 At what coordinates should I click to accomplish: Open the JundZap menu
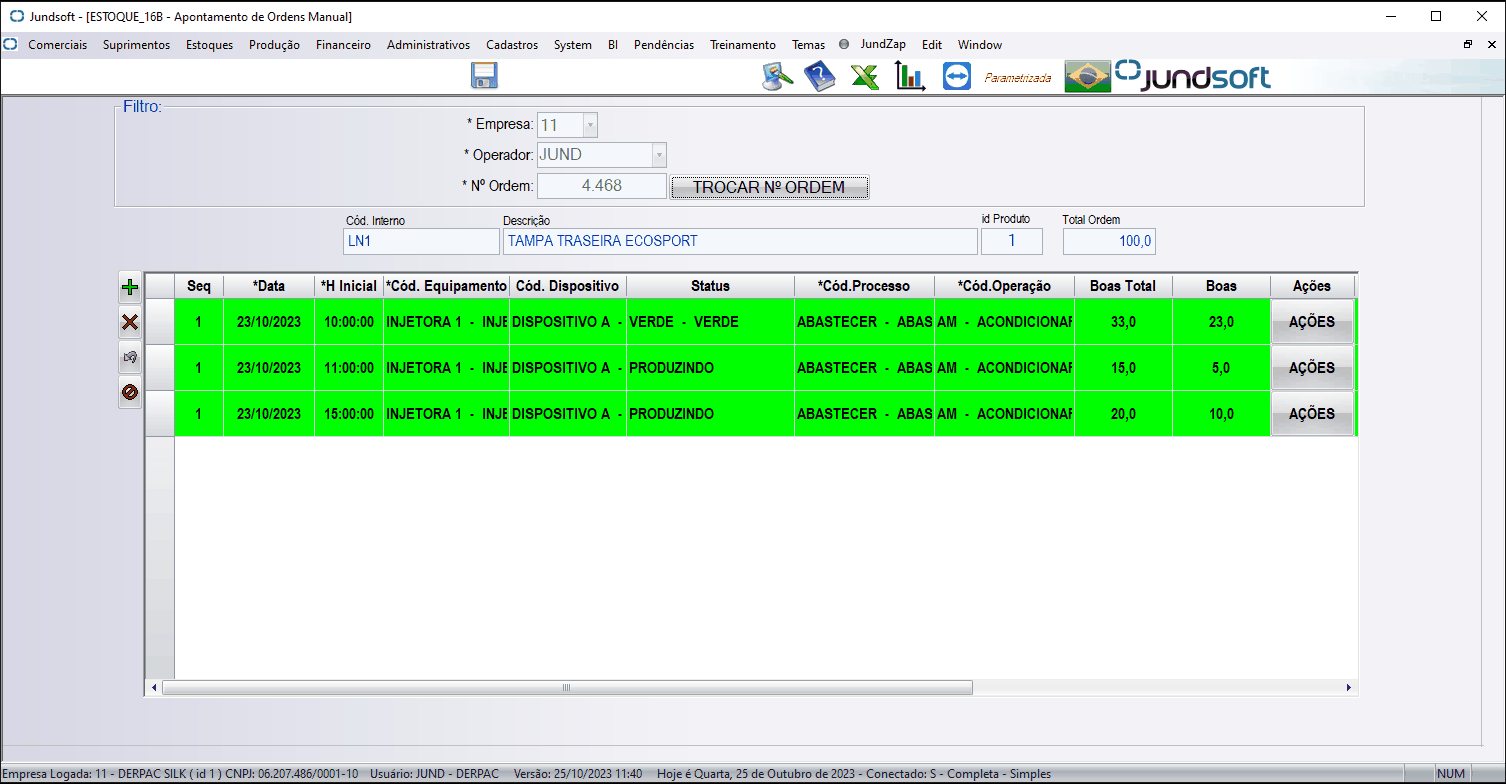pos(883,45)
